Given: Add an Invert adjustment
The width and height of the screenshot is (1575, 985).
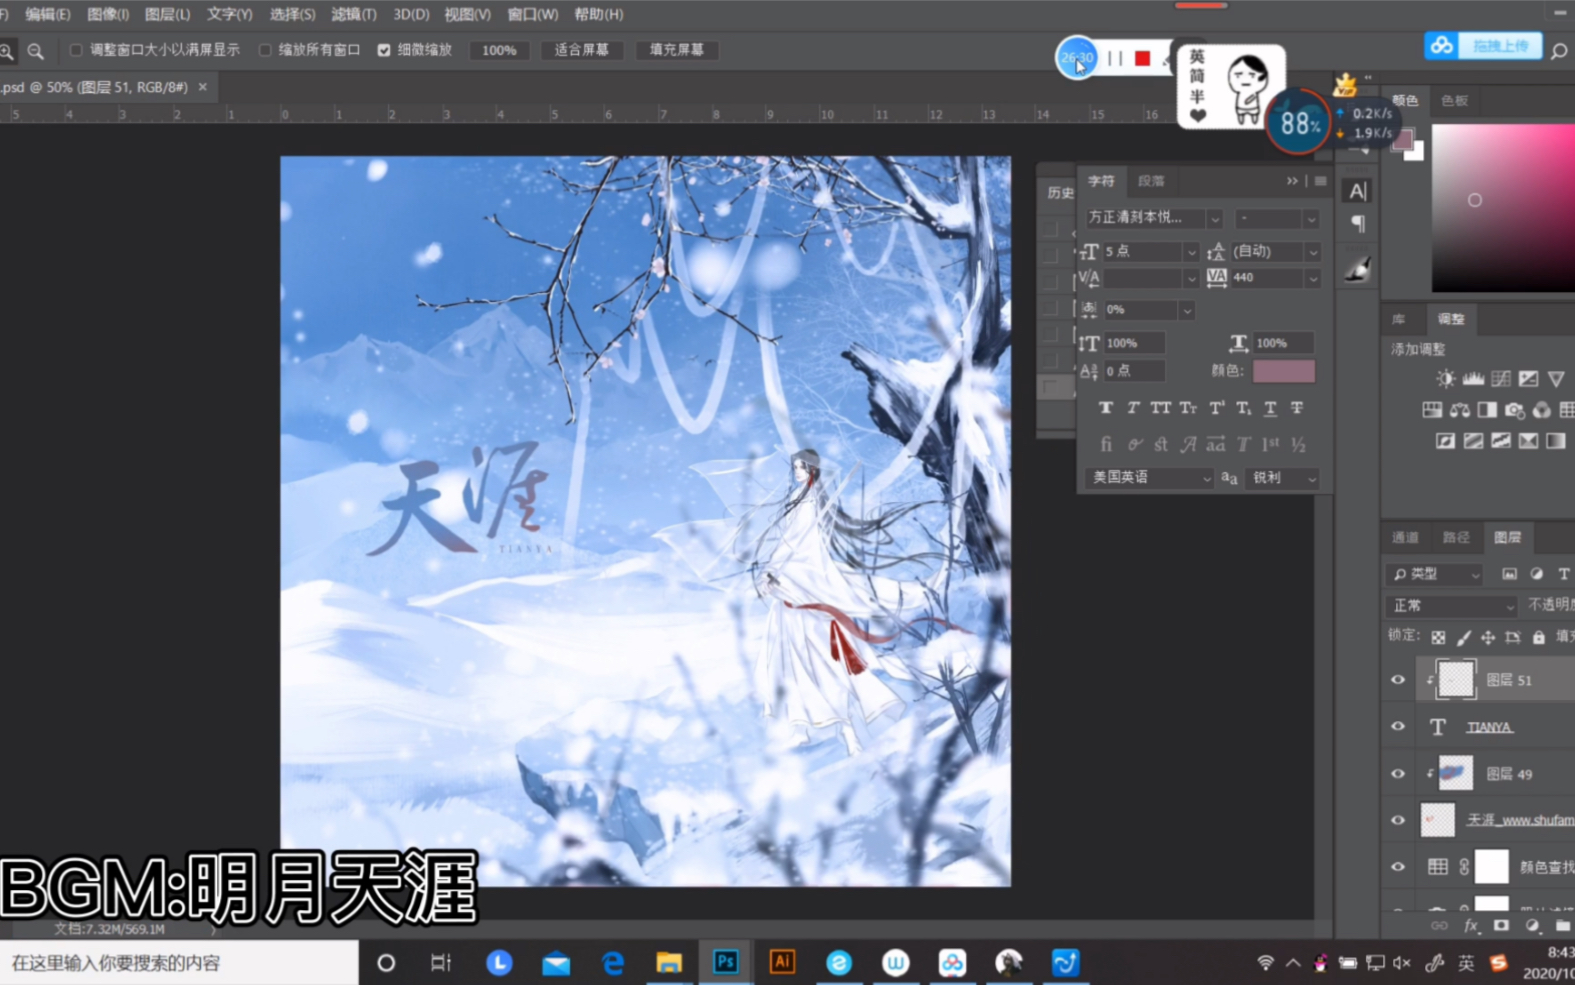Looking at the screenshot, I should [1446, 441].
